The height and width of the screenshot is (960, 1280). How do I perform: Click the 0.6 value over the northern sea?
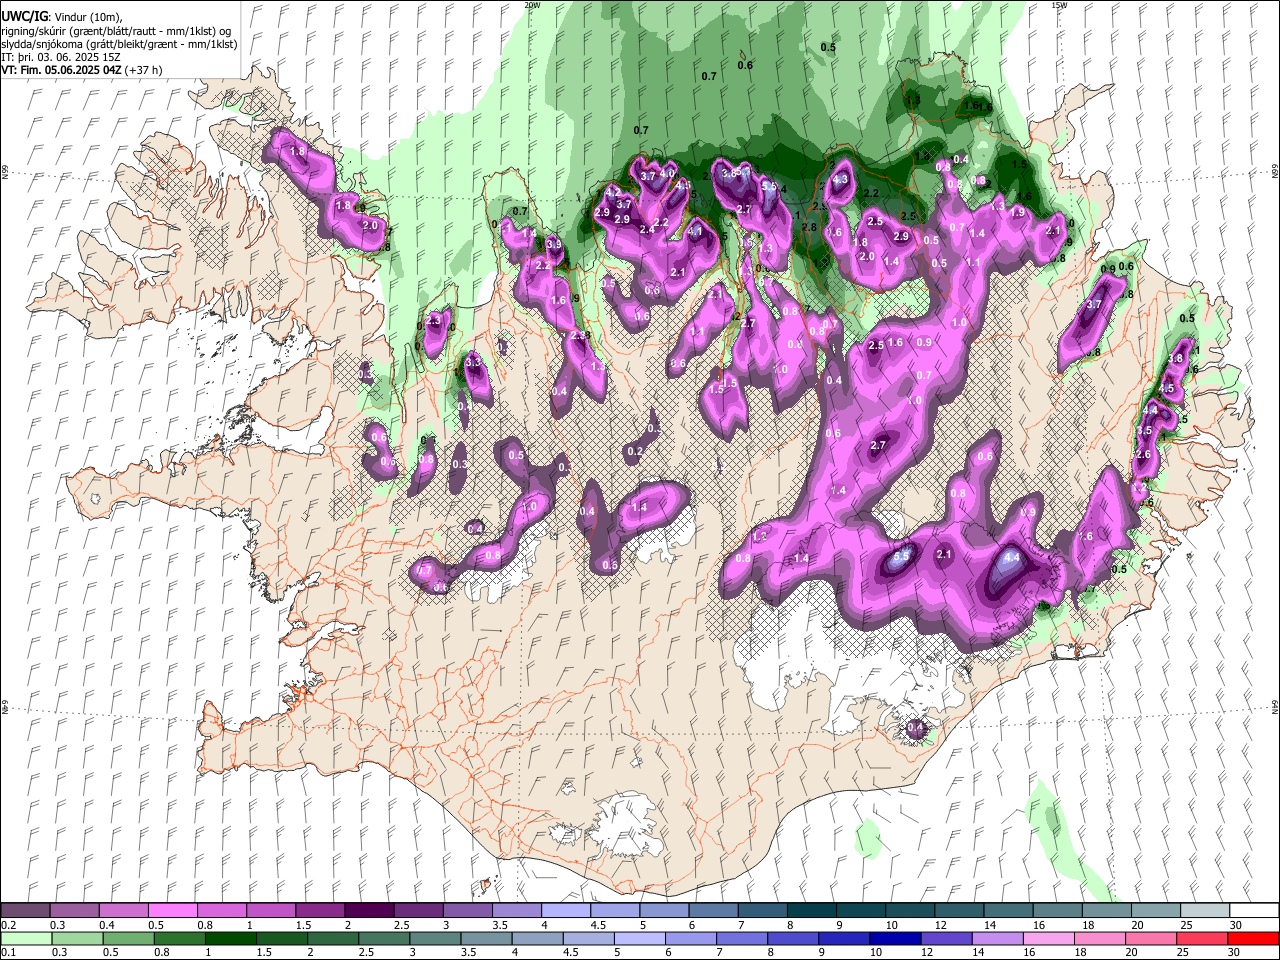tap(745, 65)
